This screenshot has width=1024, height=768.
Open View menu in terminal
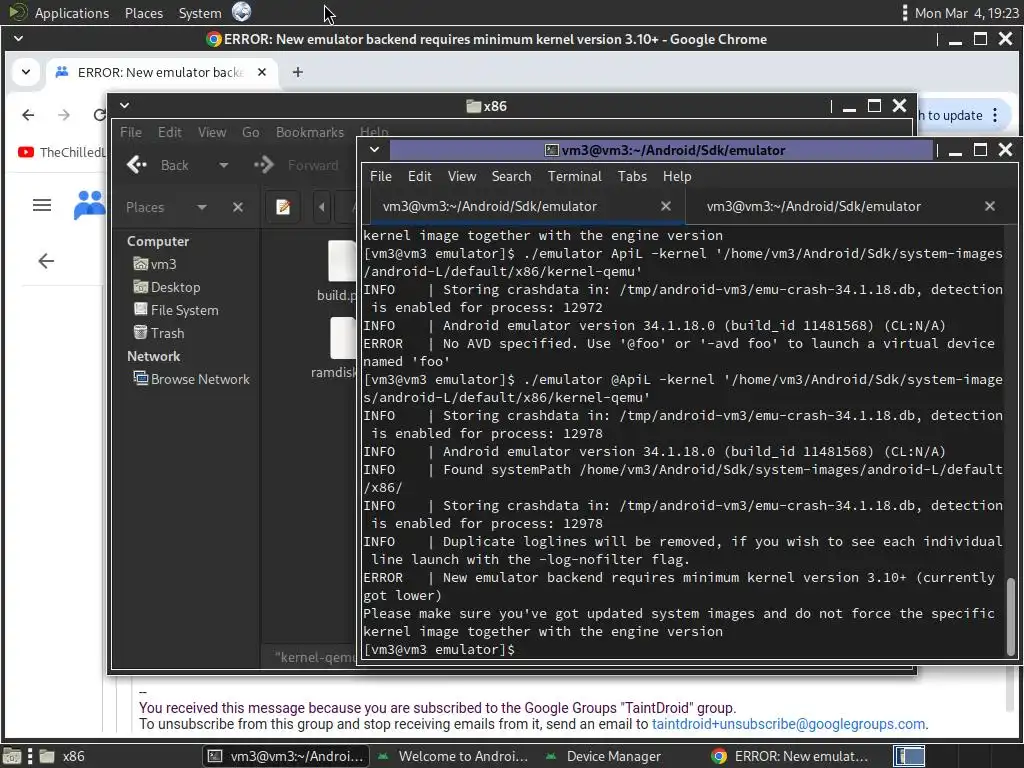(x=462, y=176)
